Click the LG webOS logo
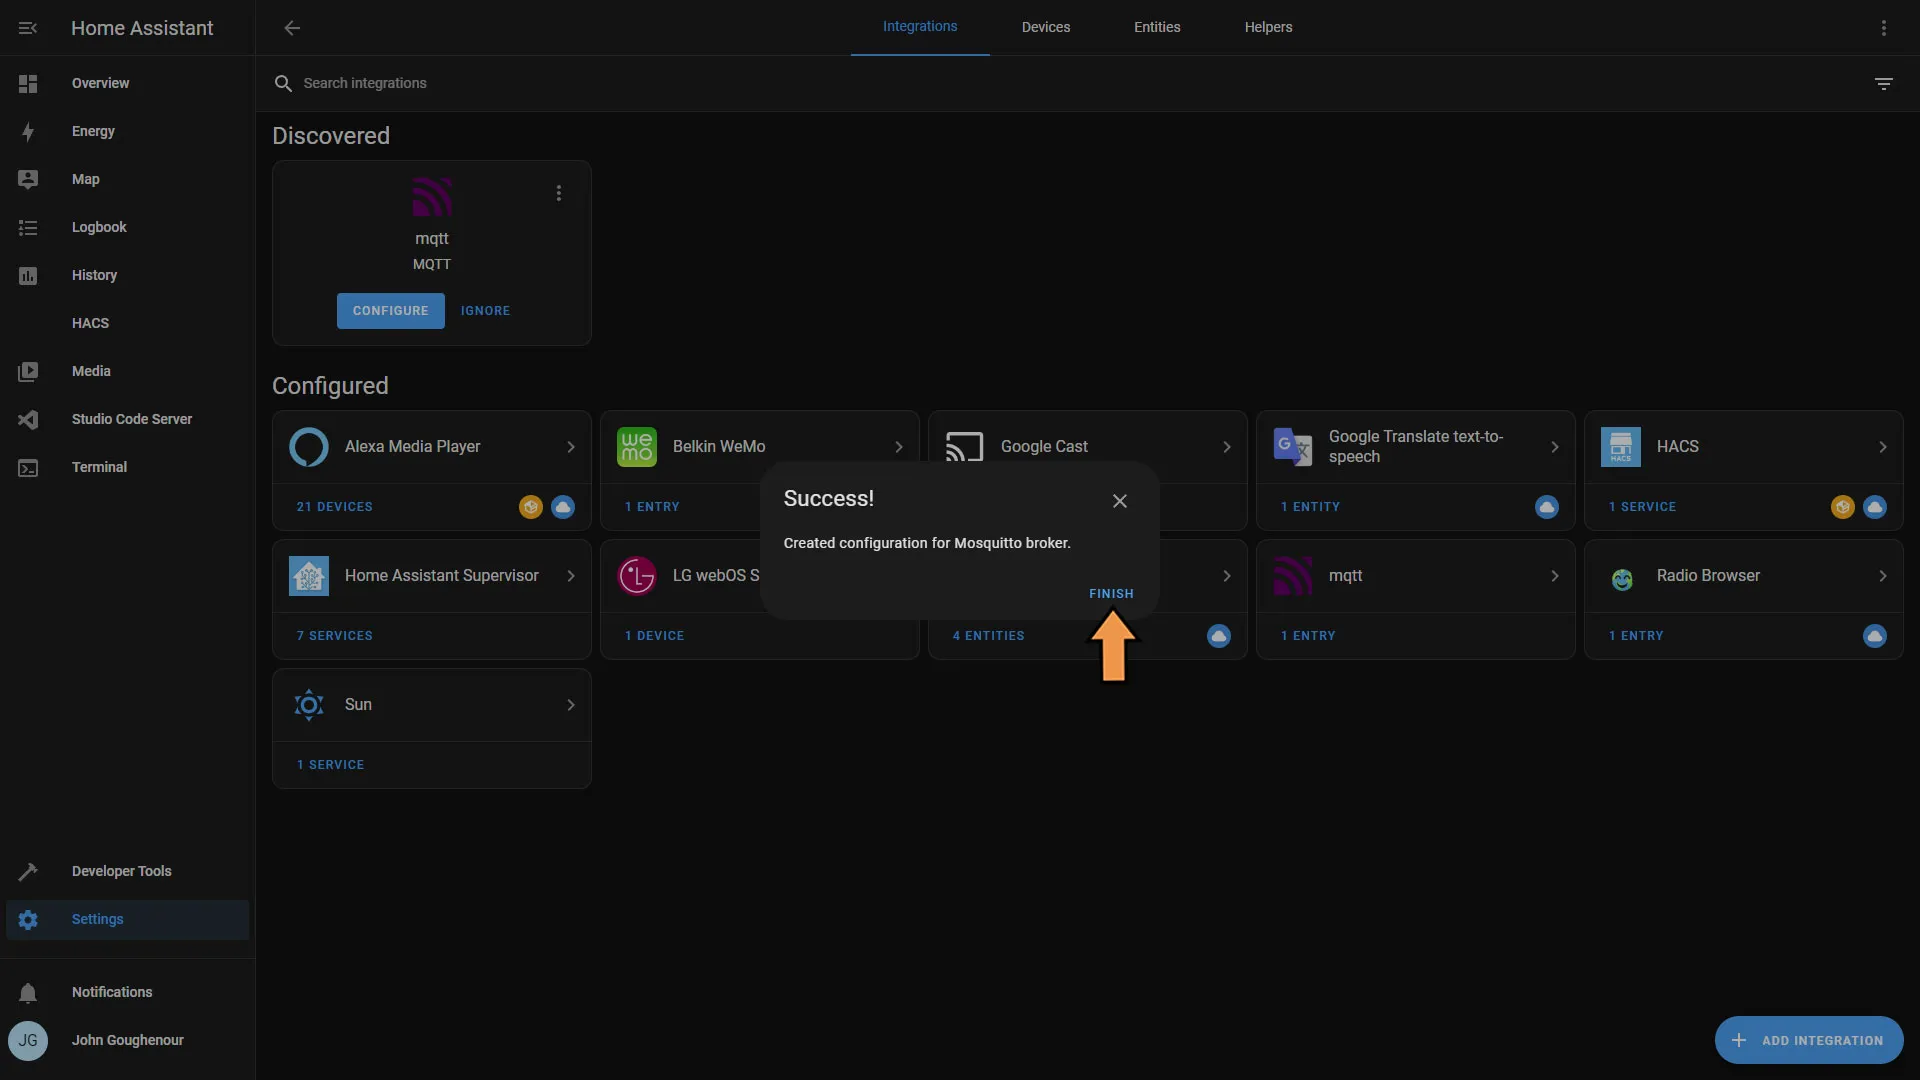1920x1080 pixels. 637,576
